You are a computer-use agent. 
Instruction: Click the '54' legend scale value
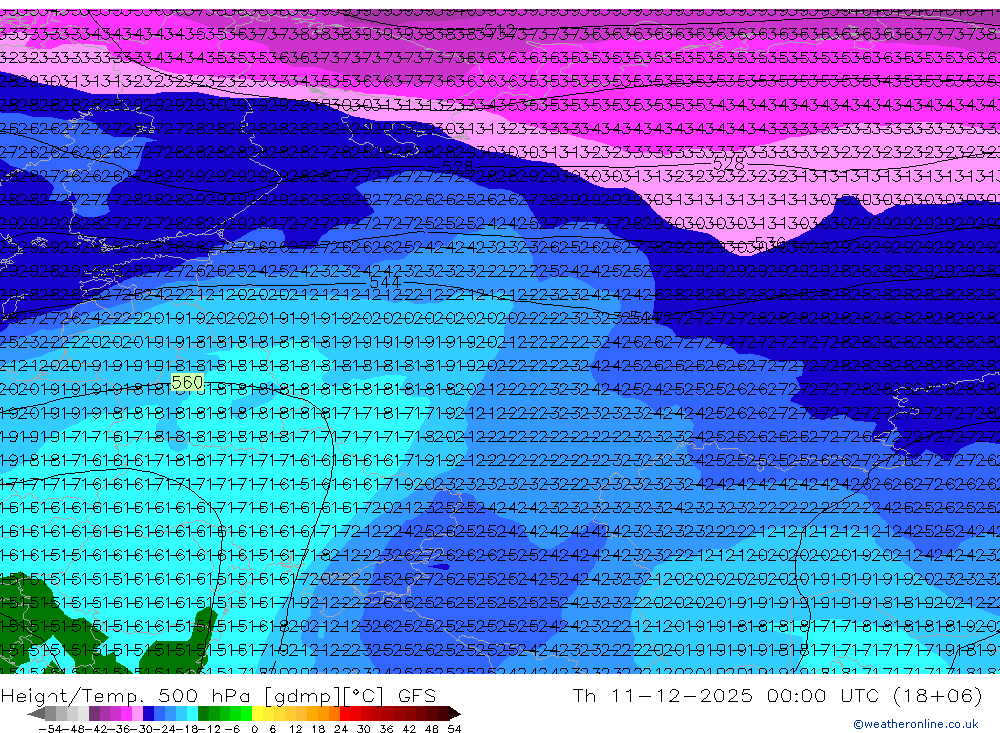click(x=454, y=729)
